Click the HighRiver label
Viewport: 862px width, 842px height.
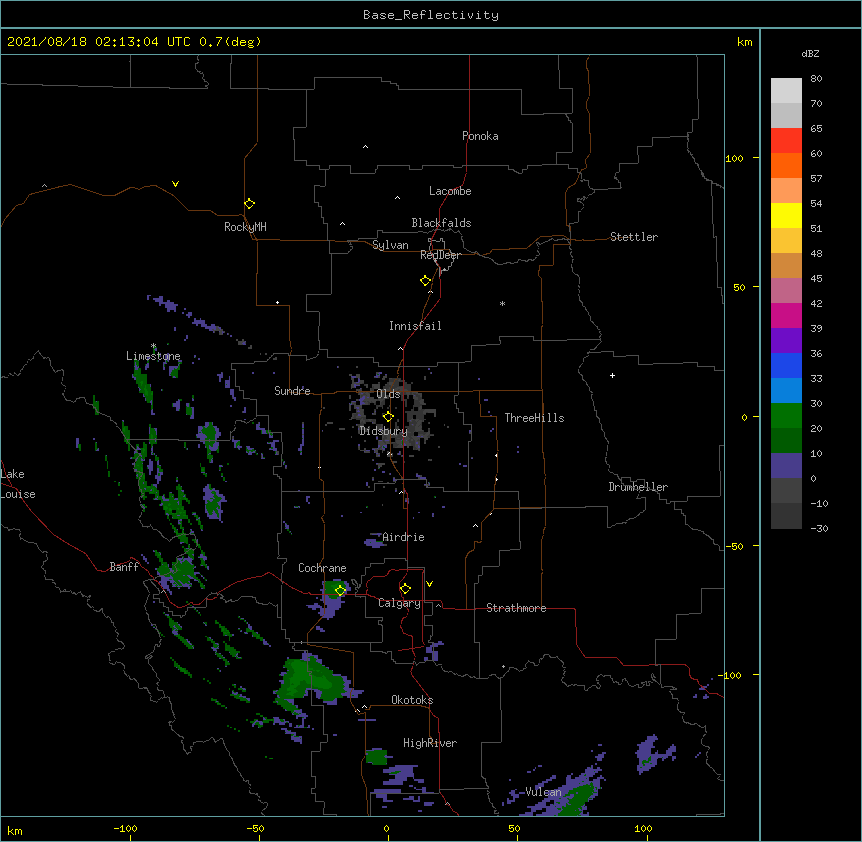click(x=430, y=743)
